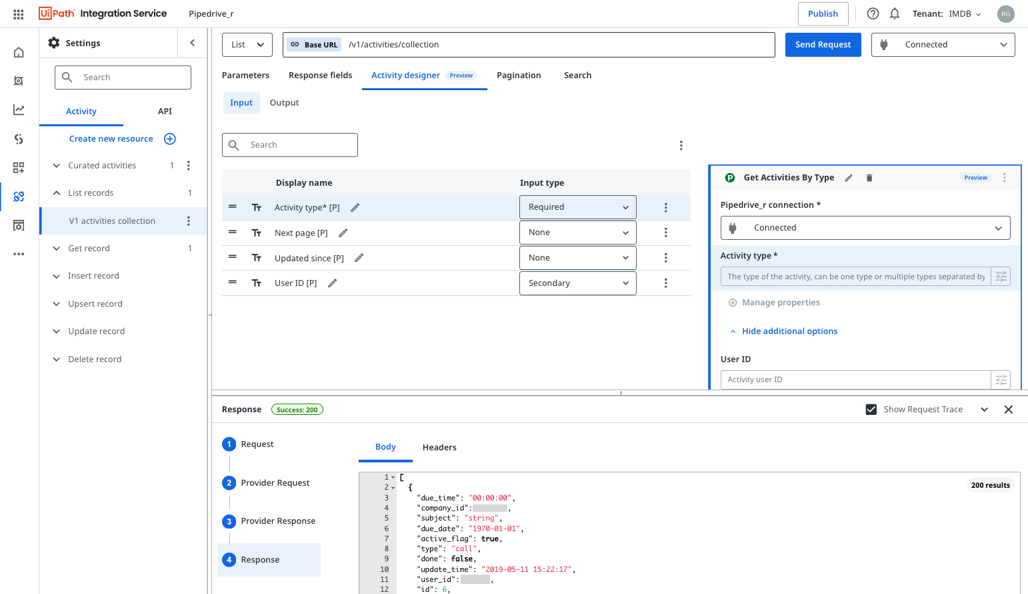Open the app launcher grid icon
Viewport: 1028px width, 594px height.
point(18,14)
